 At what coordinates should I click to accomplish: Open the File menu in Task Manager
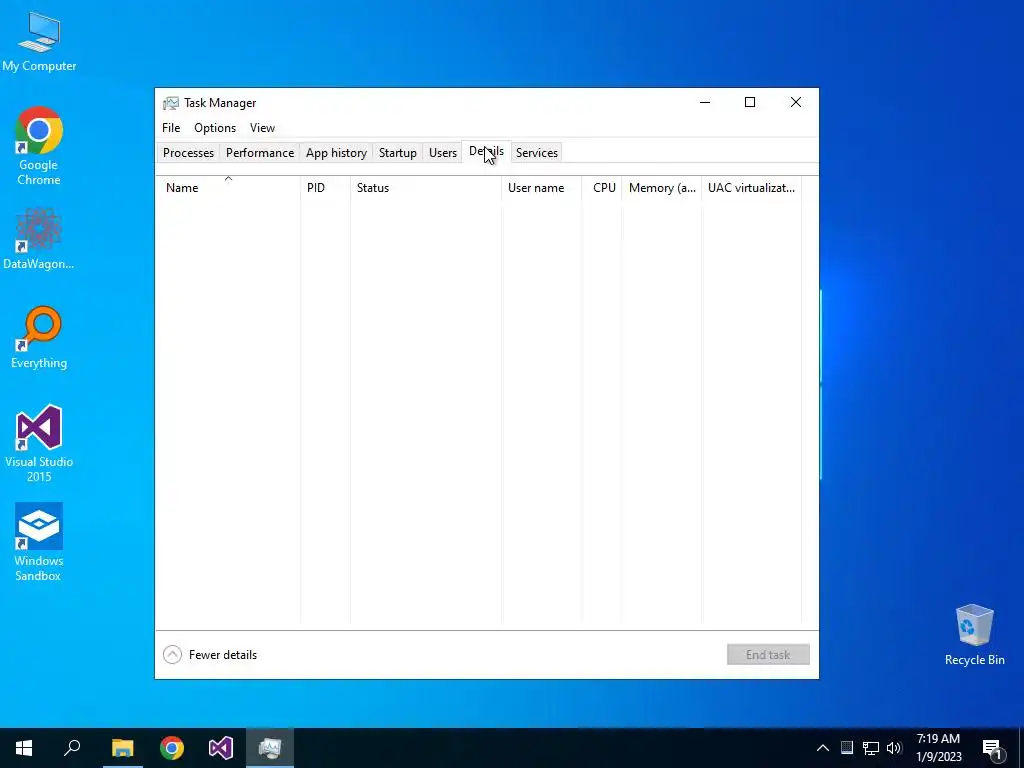[171, 128]
